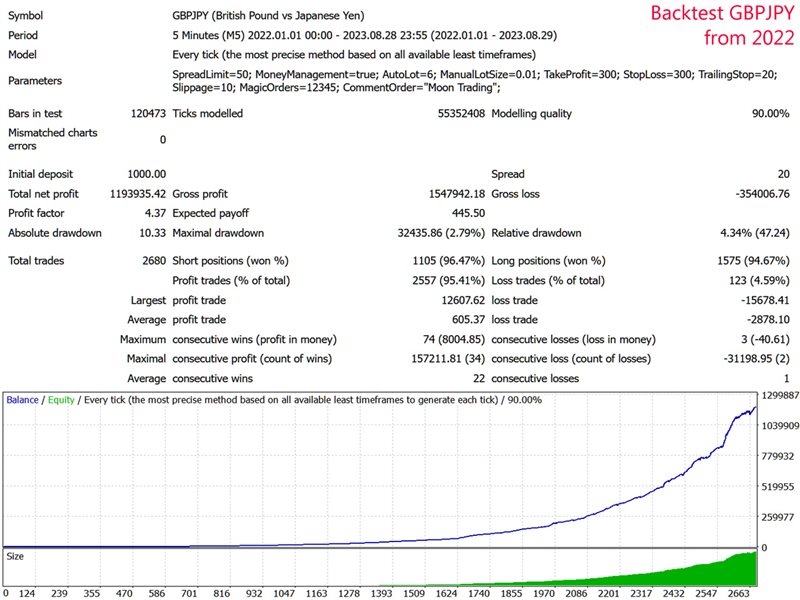Click the Period value '5 Minutes (M5)' line
Viewport: 800px width, 600px height.
[365, 35]
